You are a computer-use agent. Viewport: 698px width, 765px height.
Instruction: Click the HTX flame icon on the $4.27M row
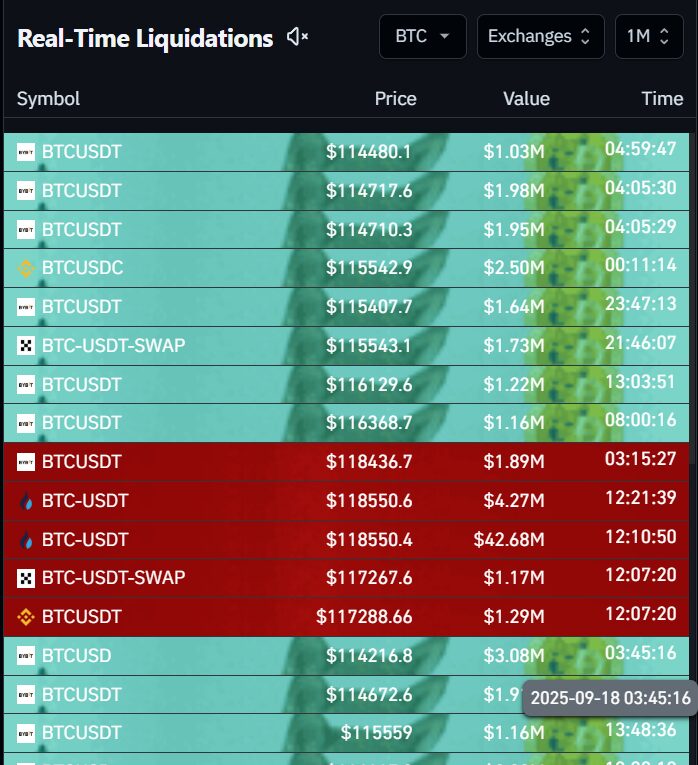(x=26, y=501)
